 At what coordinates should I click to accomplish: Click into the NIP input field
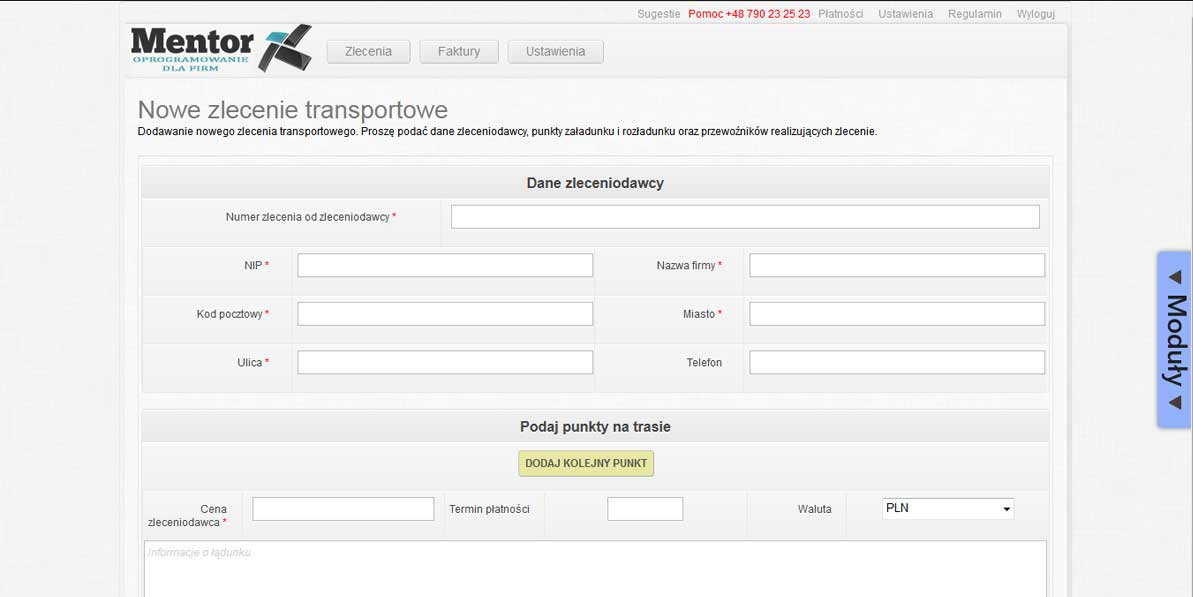(445, 265)
